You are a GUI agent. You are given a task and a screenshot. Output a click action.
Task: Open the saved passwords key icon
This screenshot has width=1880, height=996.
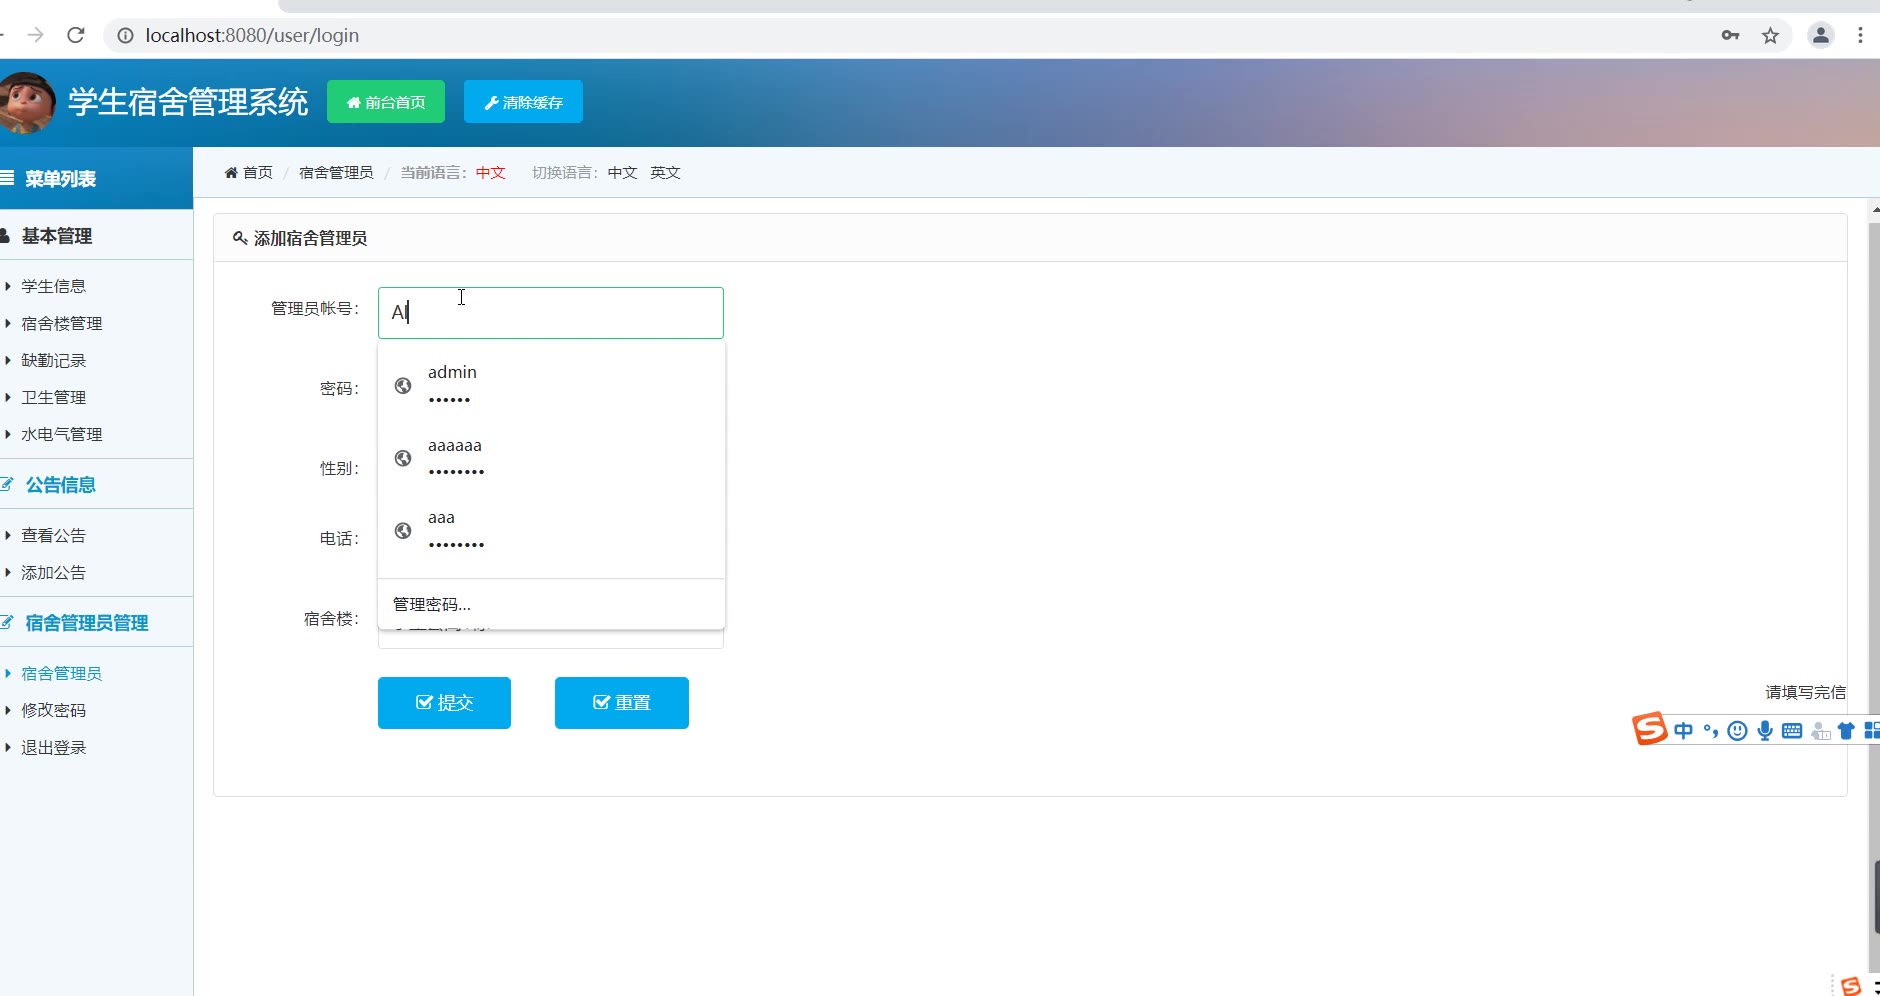[x=1730, y=35]
